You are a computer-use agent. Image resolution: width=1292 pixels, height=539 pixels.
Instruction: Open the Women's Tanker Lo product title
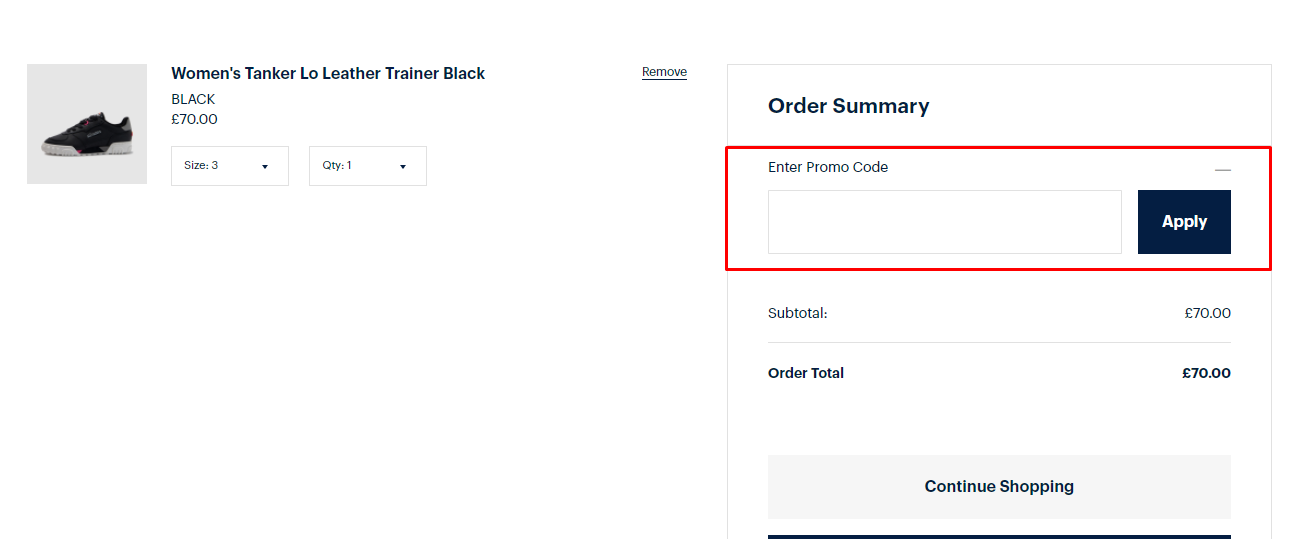pos(328,73)
